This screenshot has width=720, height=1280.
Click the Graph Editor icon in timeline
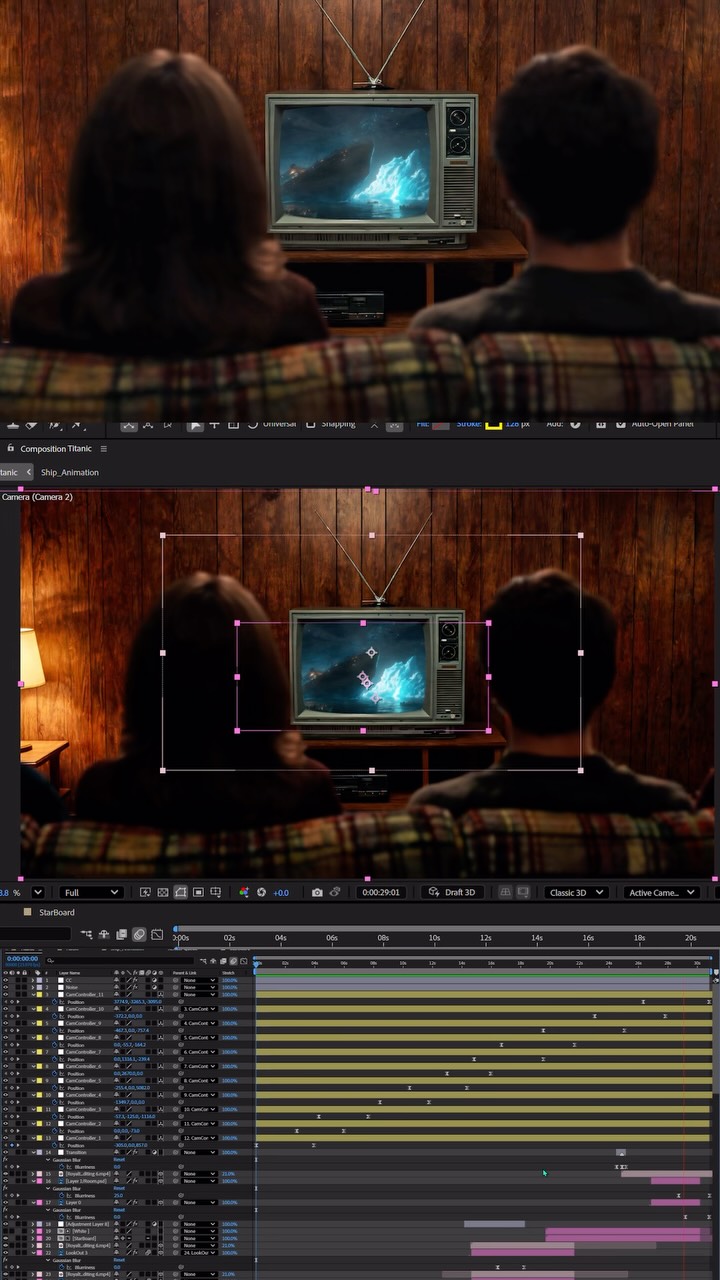click(157, 934)
